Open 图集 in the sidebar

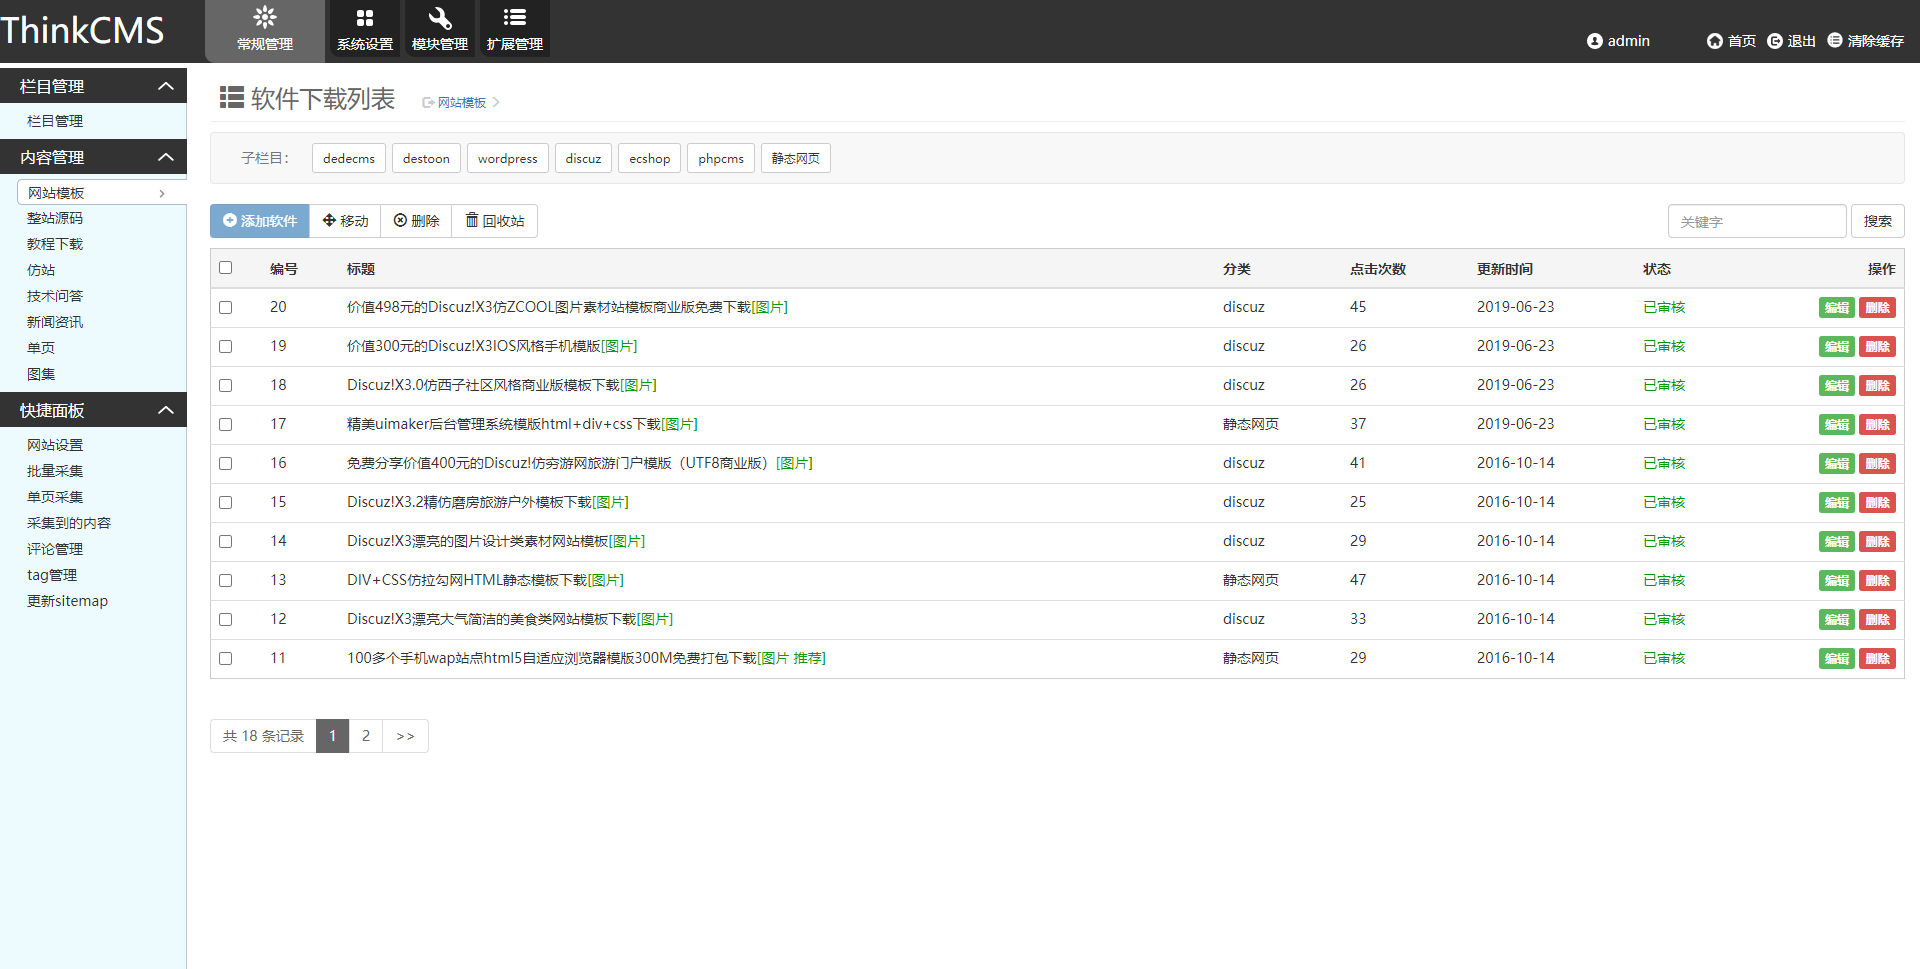(x=41, y=374)
